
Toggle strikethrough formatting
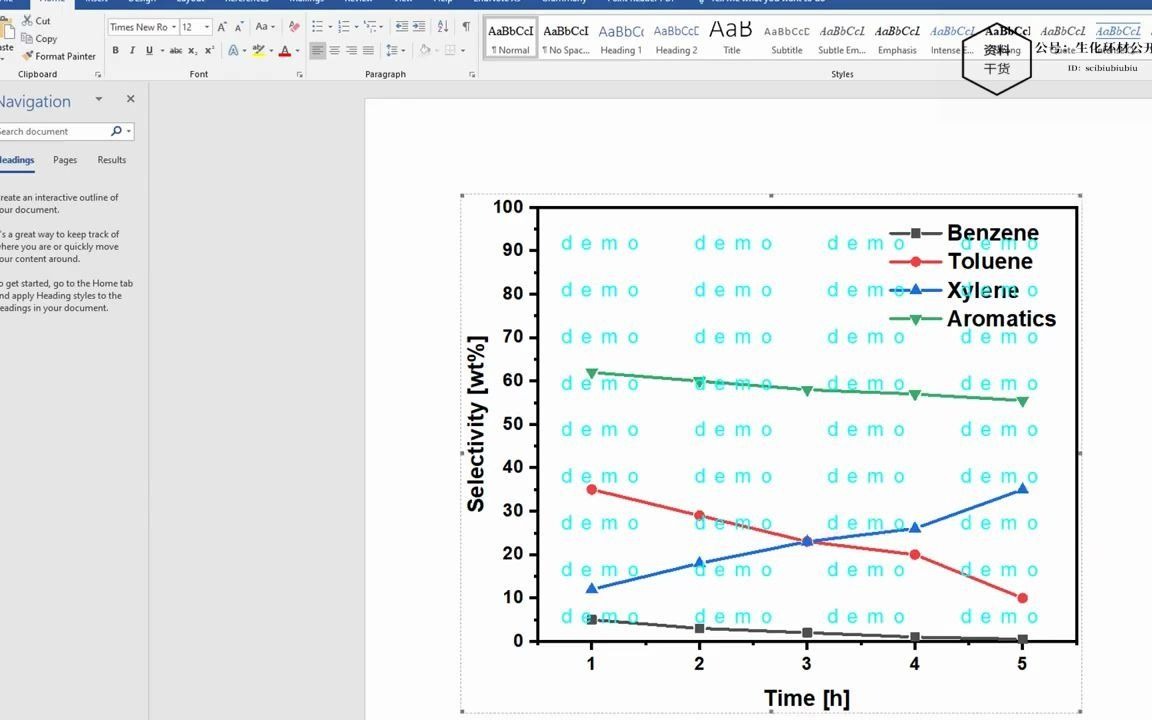pyautogui.click(x=176, y=51)
